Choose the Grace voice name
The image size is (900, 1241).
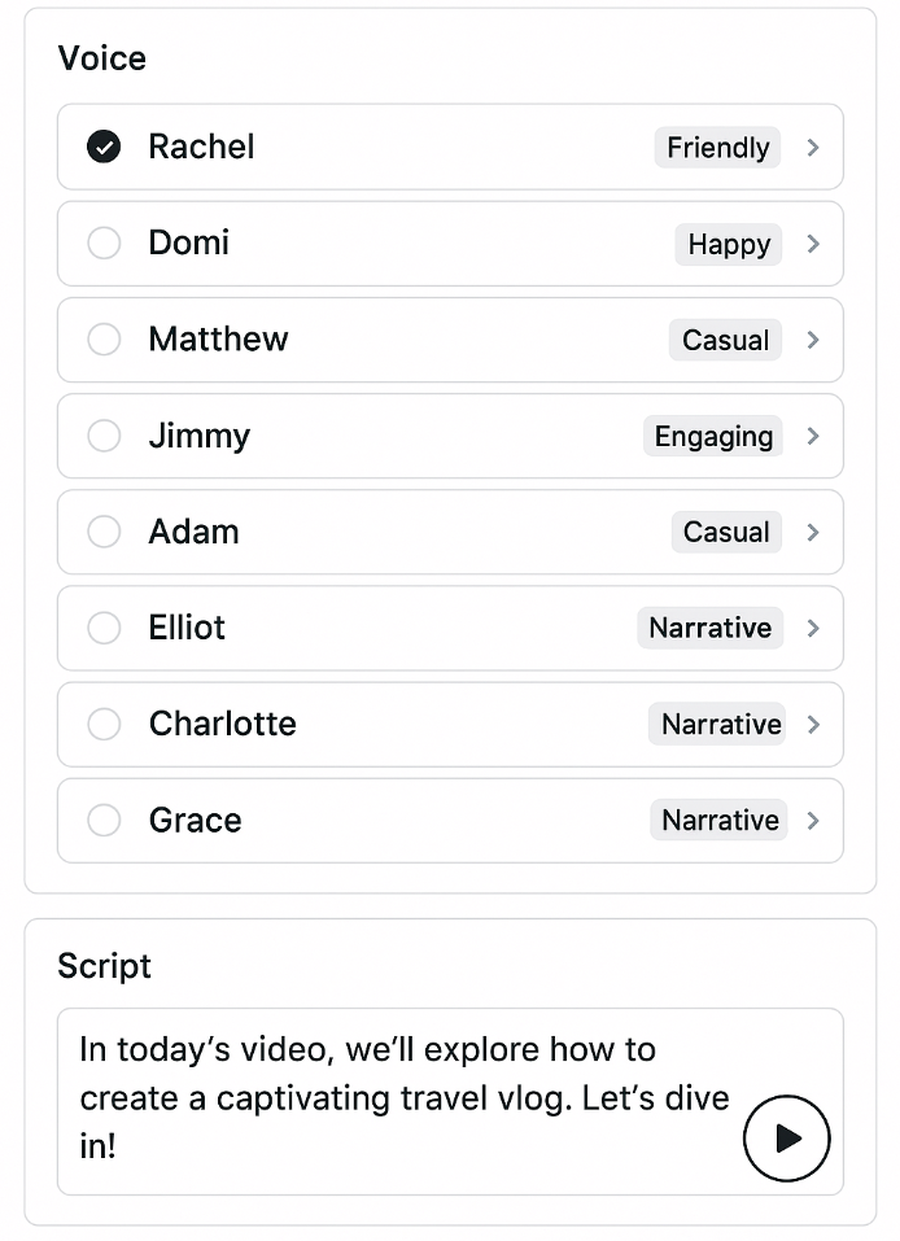tap(195, 820)
